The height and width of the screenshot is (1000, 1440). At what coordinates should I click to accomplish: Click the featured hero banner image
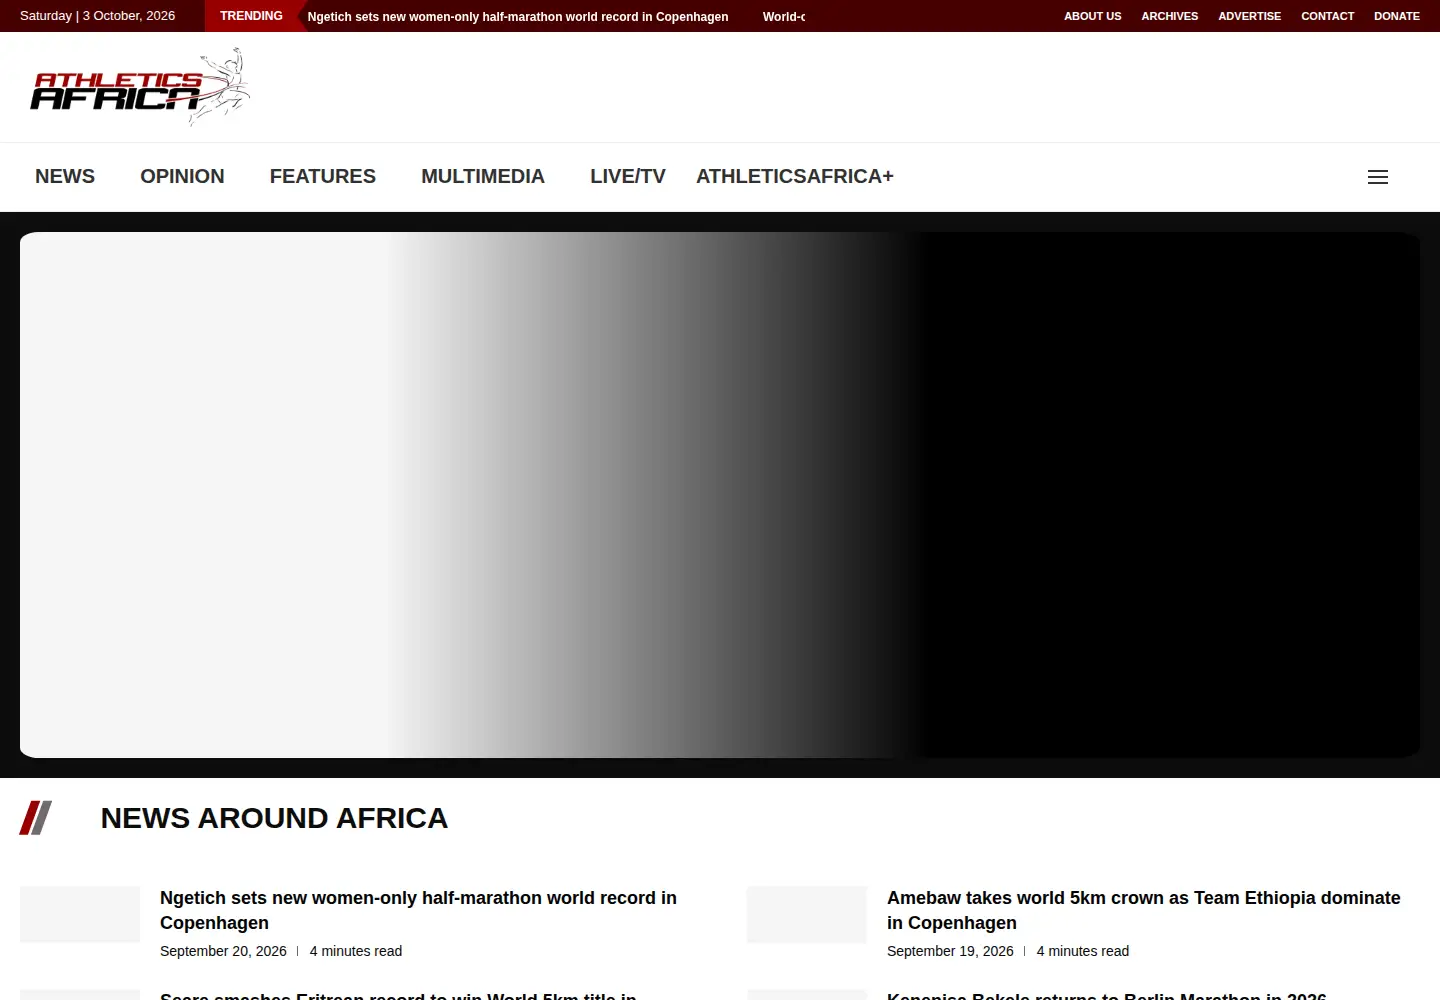pos(720,495)
